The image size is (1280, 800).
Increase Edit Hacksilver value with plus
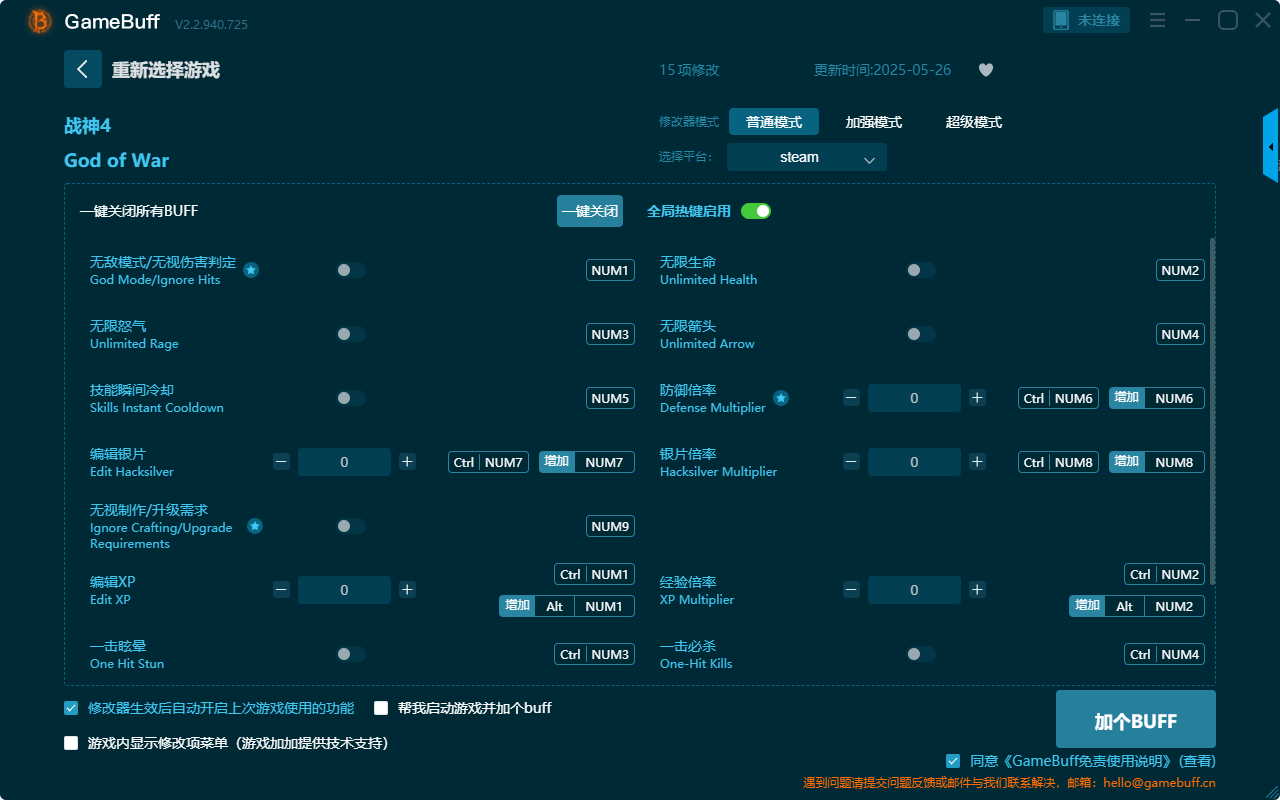[x=407, y=462]
